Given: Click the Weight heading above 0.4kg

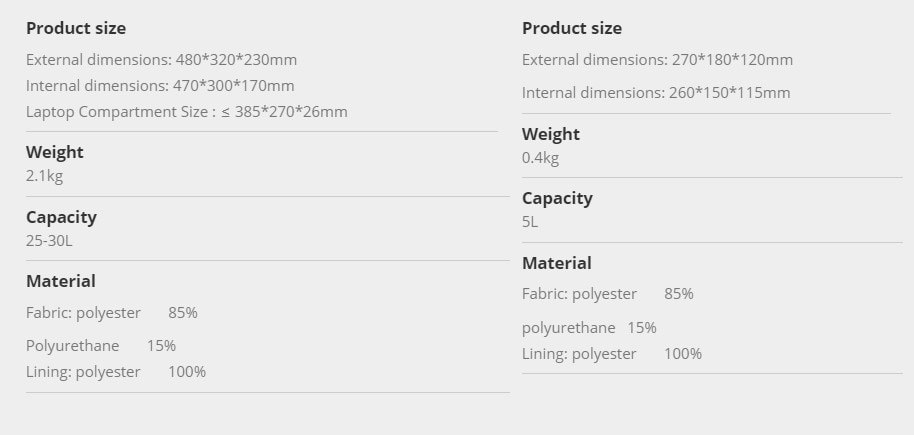Looking at the screenshot, I should pos(551,134).
